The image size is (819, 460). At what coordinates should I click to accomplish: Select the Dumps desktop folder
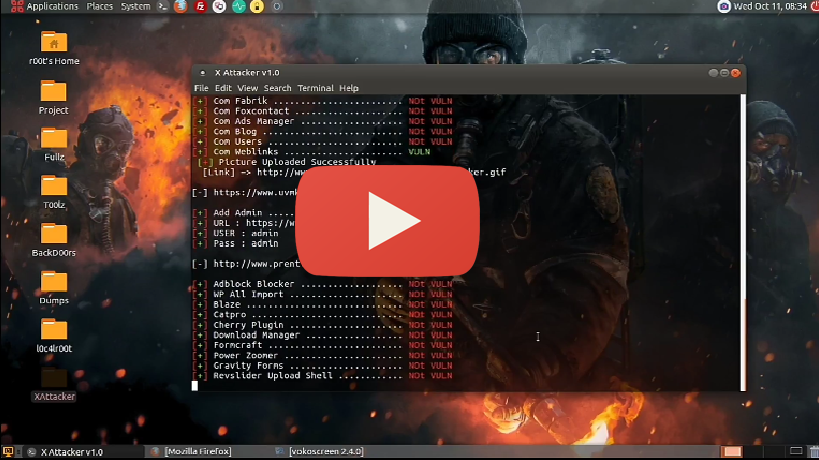pos(54,288)
